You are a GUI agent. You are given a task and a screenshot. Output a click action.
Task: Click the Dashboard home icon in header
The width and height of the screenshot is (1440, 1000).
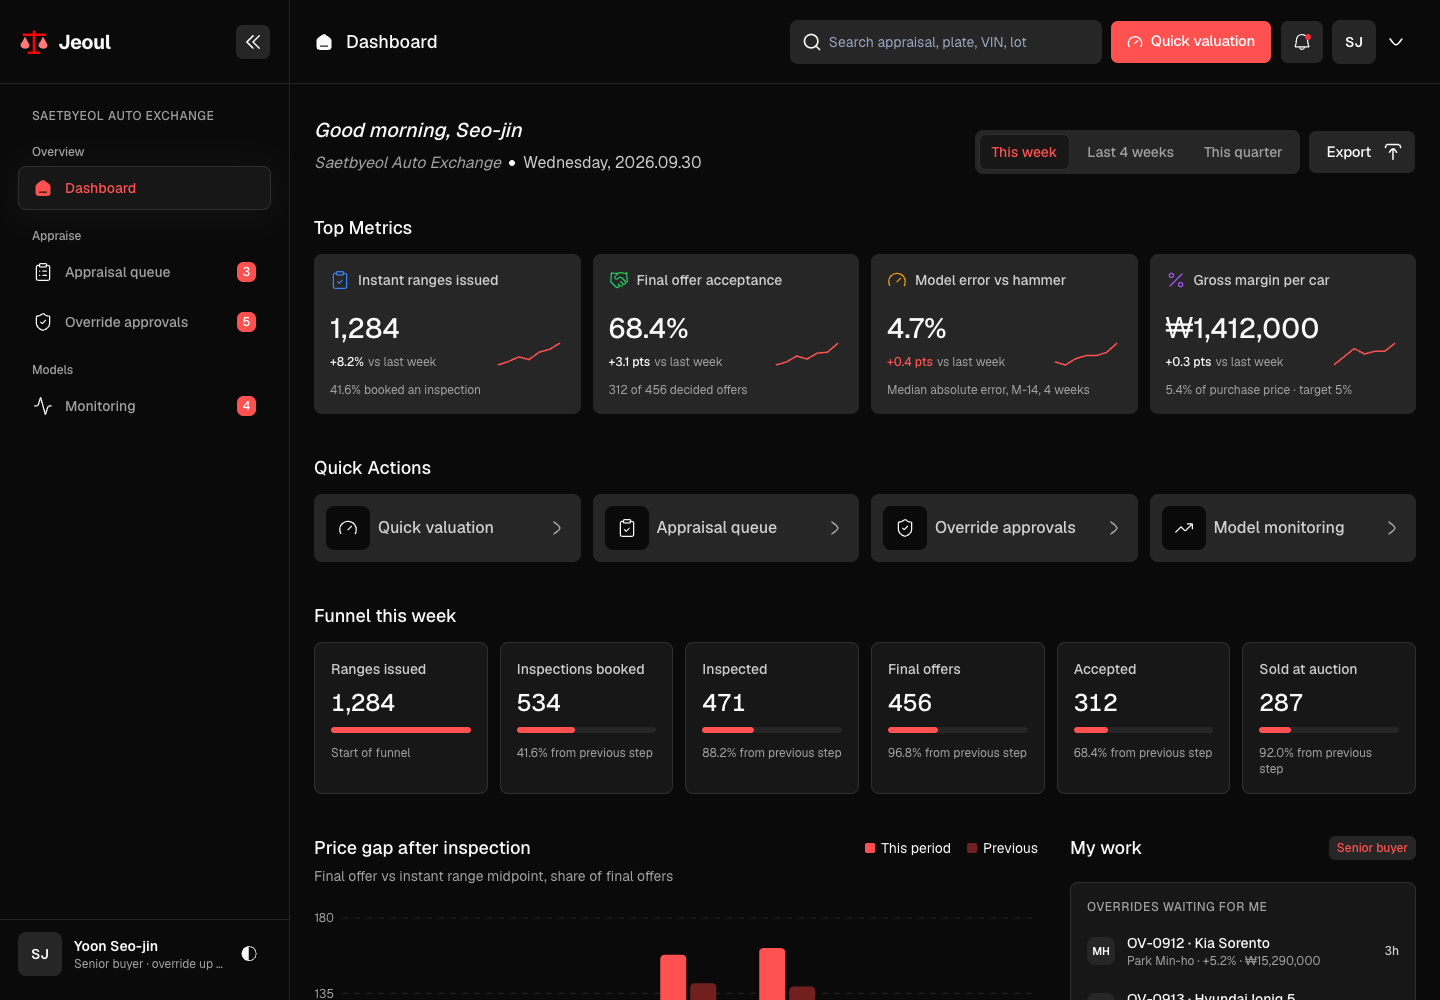tap(324, 42)
